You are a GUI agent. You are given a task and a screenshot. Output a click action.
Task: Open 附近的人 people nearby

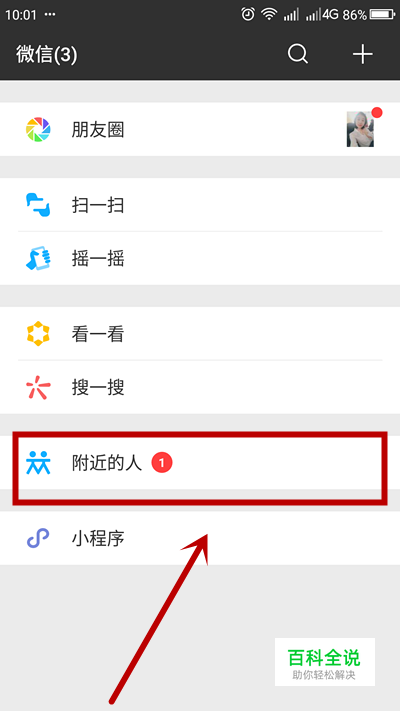[200, 463]
